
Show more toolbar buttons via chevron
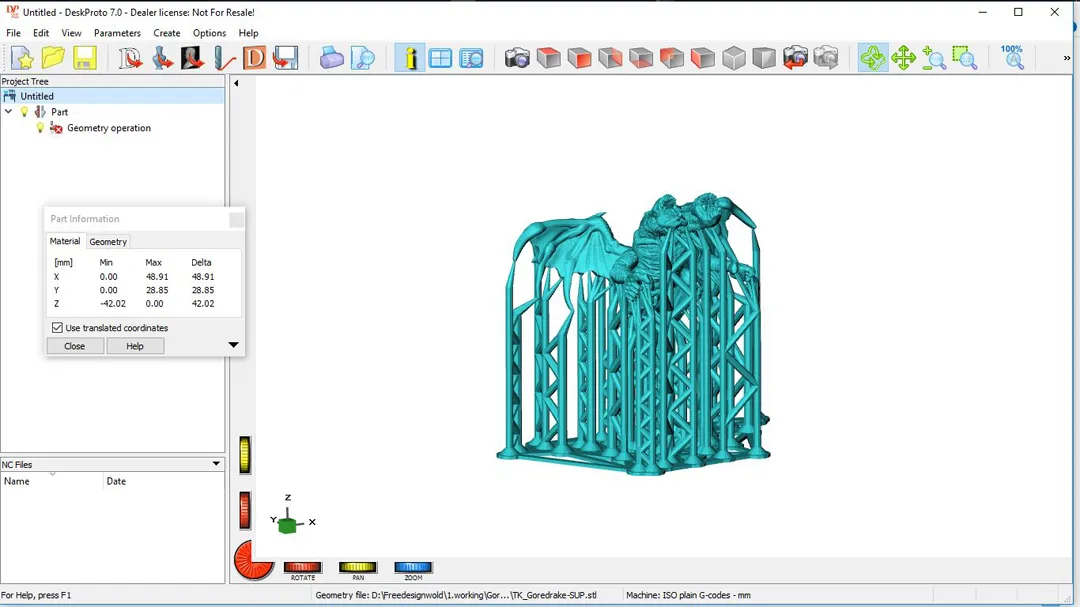[x=1067, y=59]
